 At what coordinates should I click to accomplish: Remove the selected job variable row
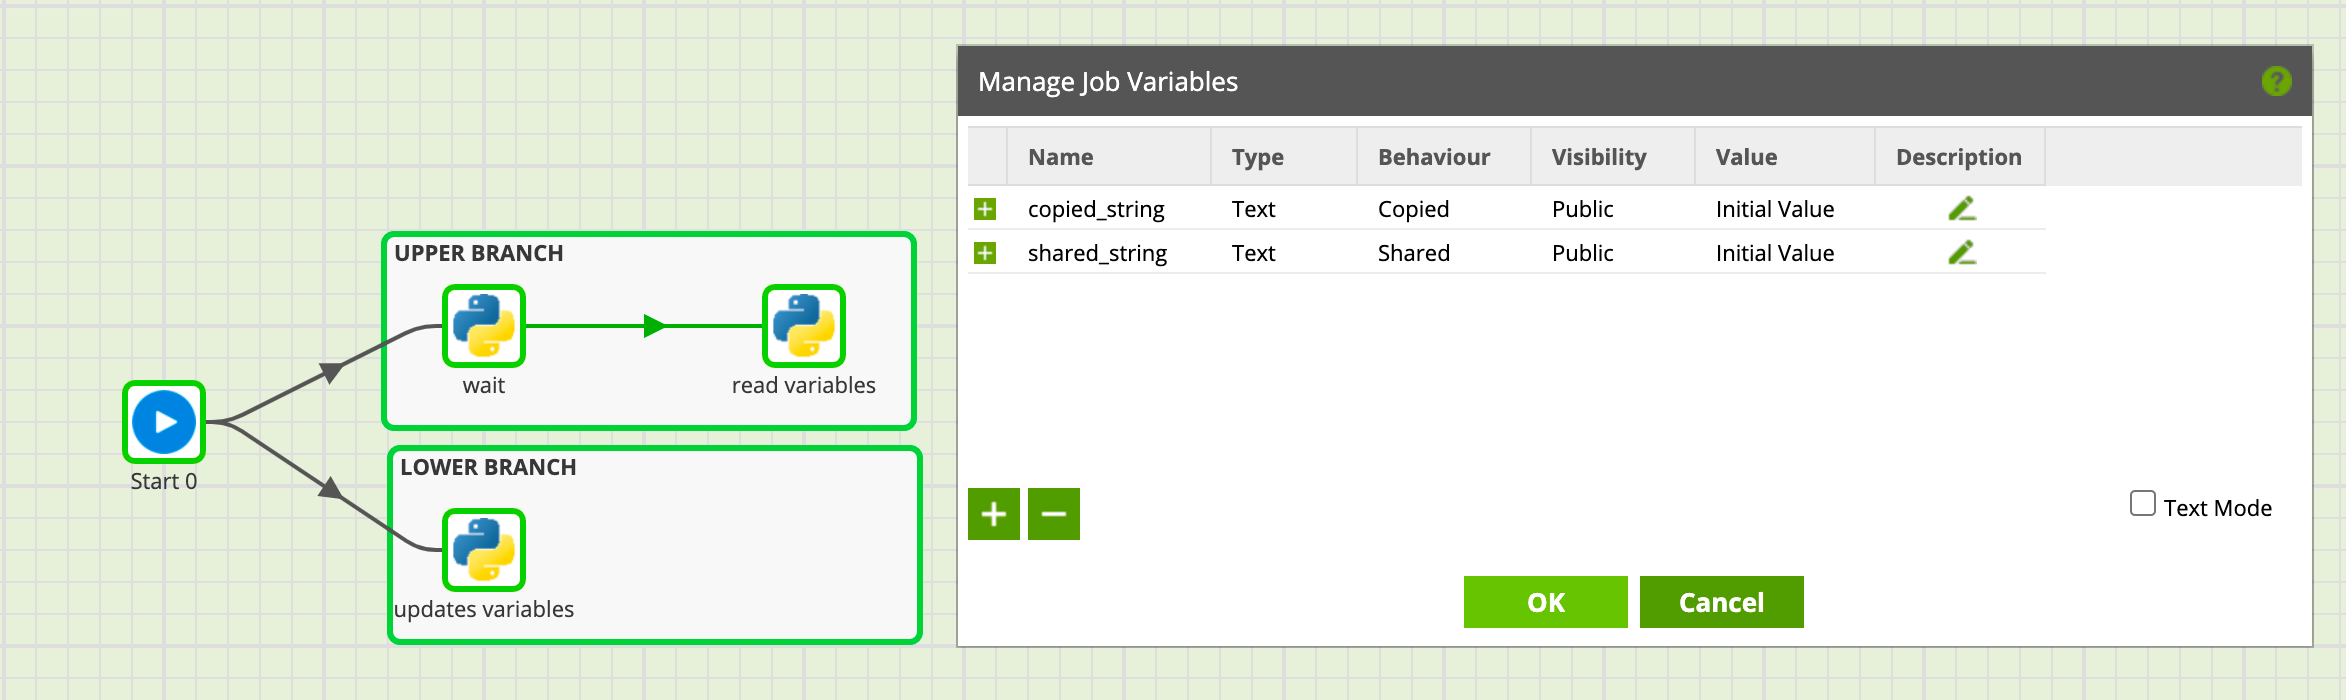tap(1053, 514)
